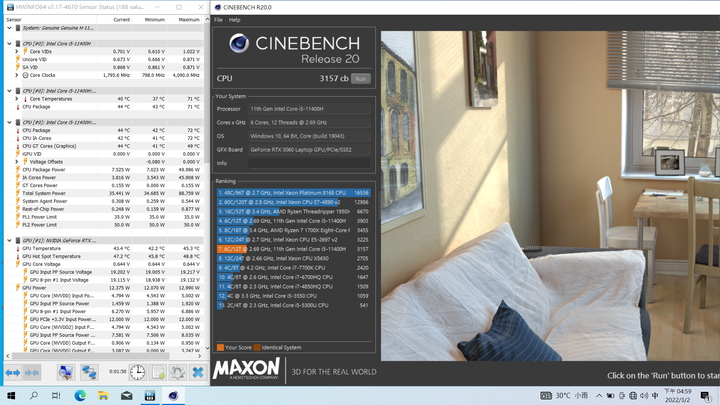The height and width of the screenshot is (405, 720).
Task: Collapse GPU [#1] NVIDIA GeForce RTX group
Action: pyautogui.click(x=9, y=240)
